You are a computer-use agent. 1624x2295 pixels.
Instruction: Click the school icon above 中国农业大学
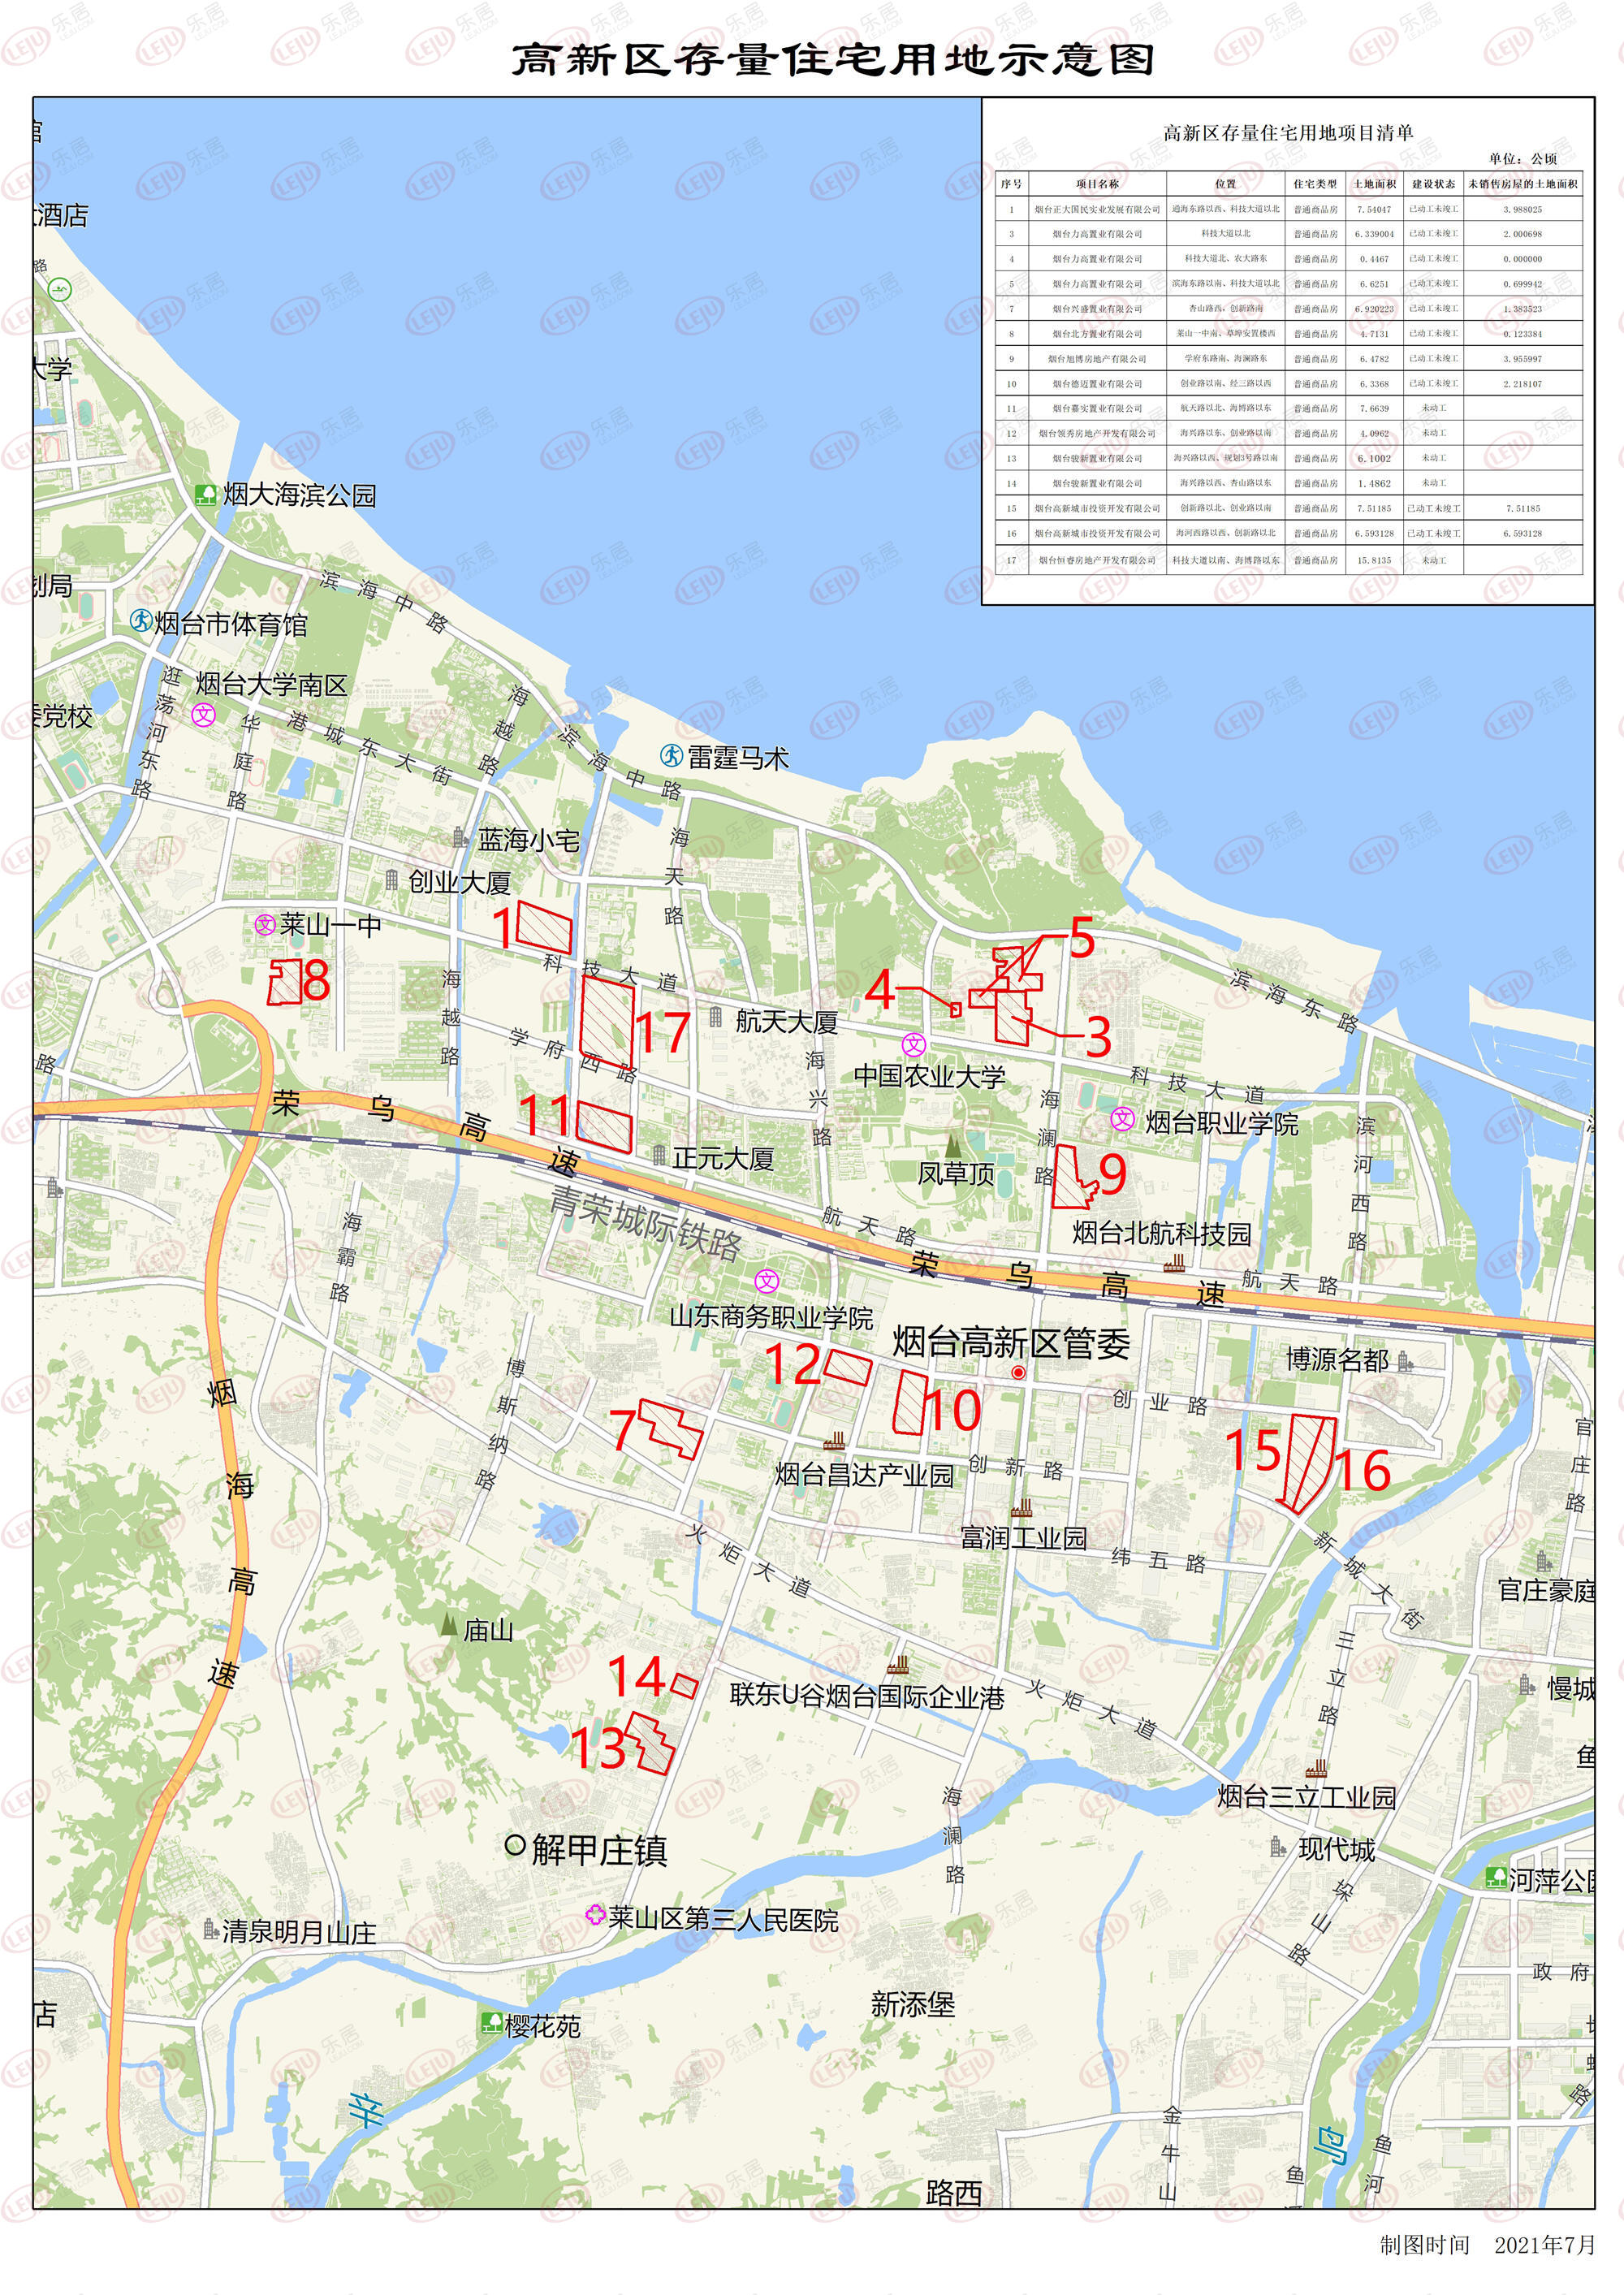coord(914,1045)
